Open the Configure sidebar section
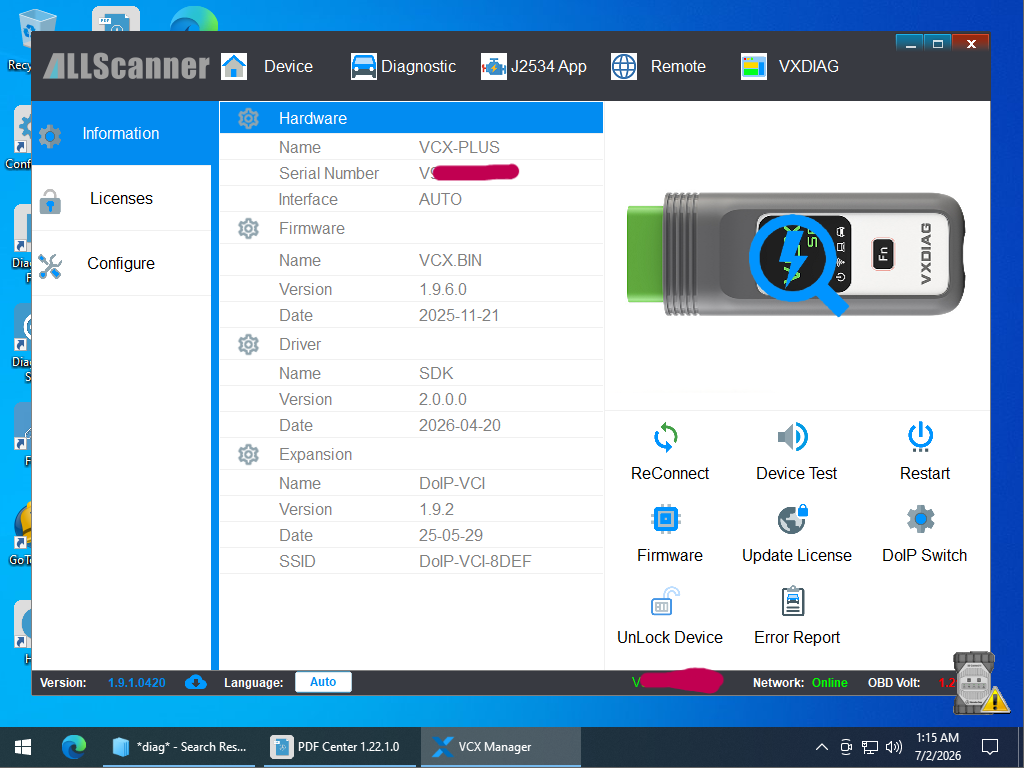Image resolution: width=1024 pixels, height=768 pixels. pyautogui.click(x=121, y=263)
